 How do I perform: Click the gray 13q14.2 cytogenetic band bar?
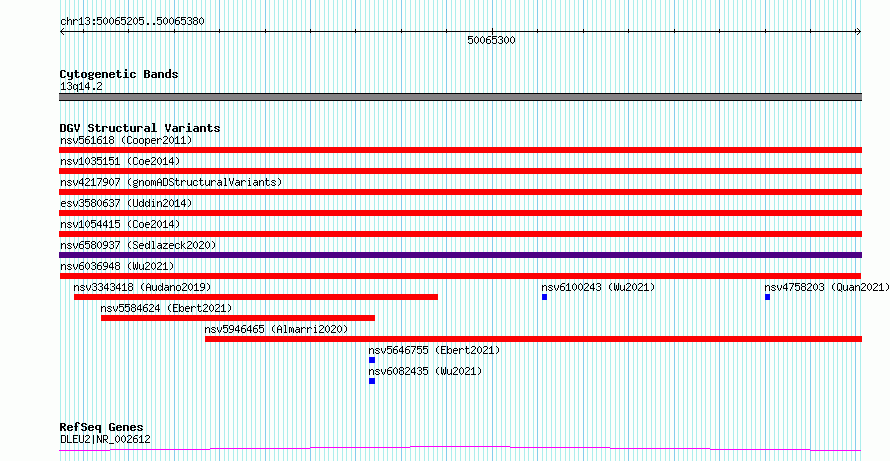point(460,97)
